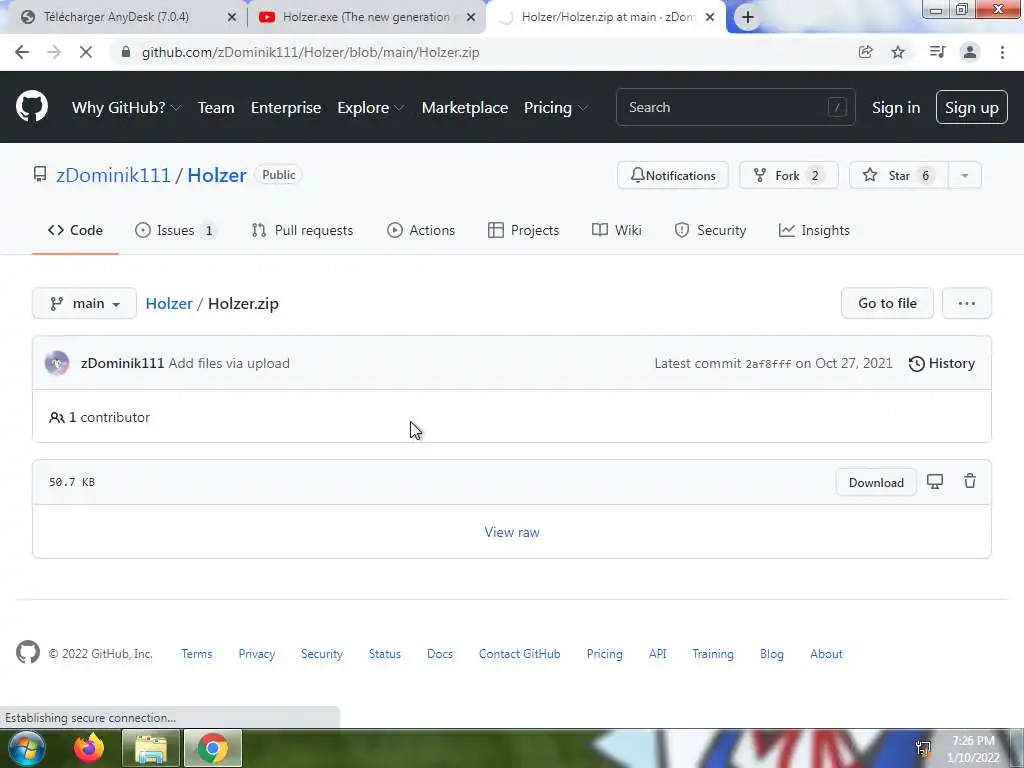Close the Holzer.exe YouTube tab
The width and height of the screenshot is (1024, 768).
tap(471, 18)
